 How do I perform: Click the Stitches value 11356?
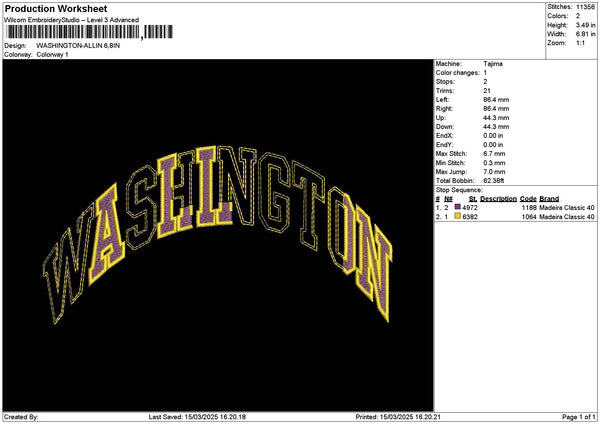click(585, 7)
